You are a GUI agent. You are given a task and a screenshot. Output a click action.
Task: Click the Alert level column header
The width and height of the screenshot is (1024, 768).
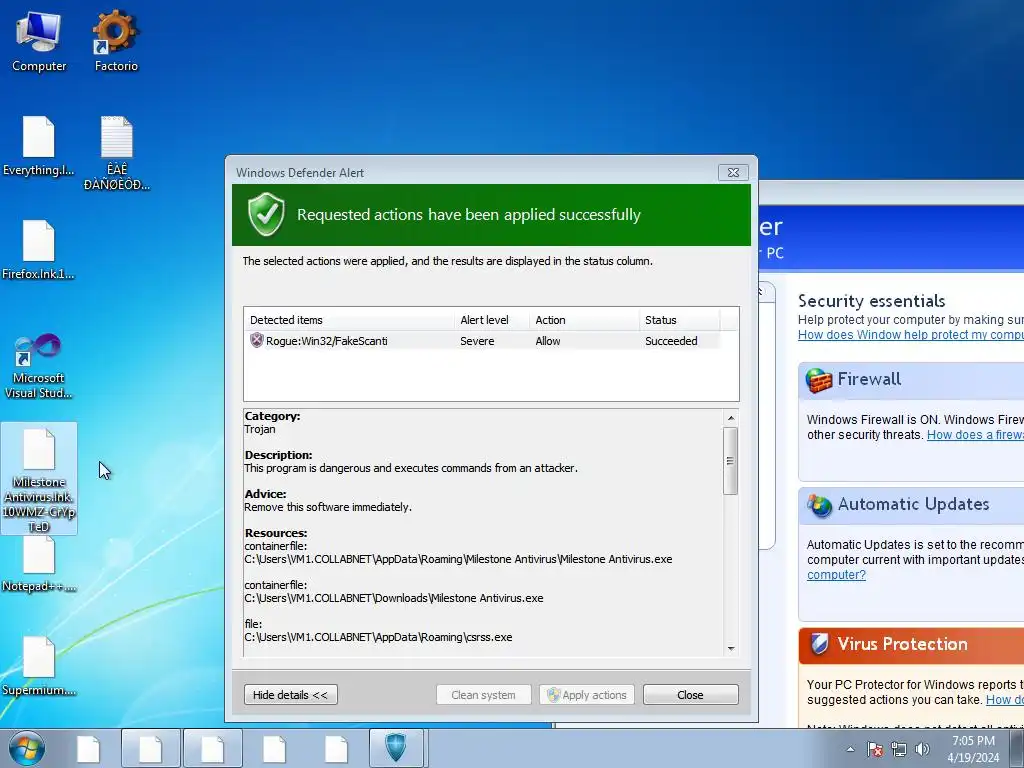(491, 320)
